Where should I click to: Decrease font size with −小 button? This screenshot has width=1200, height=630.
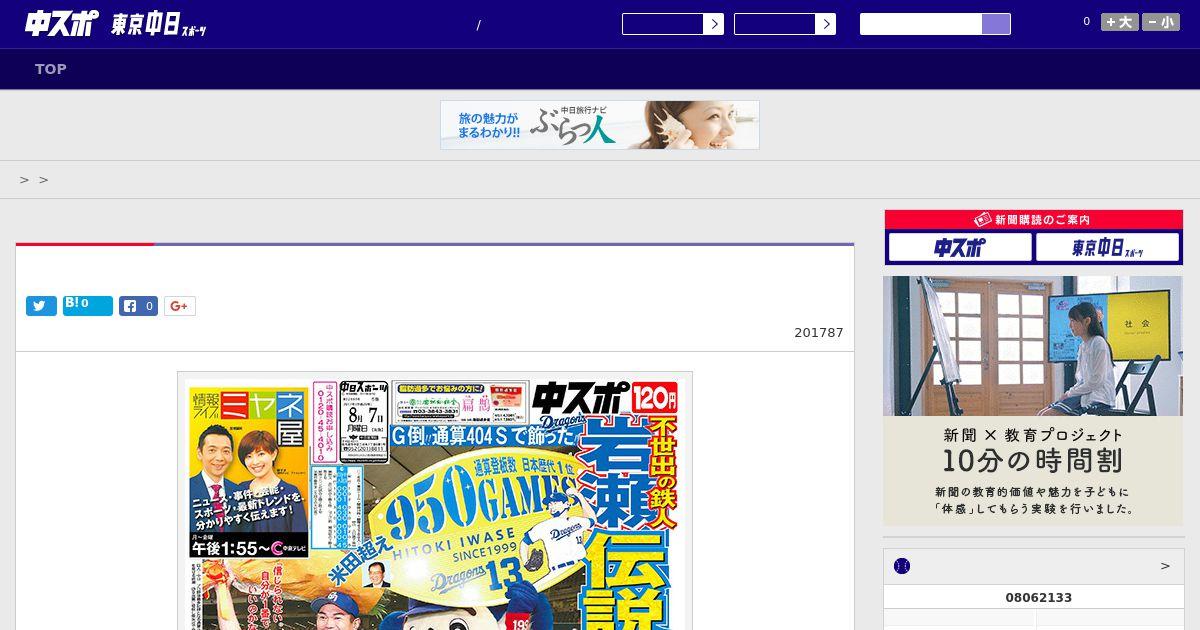click(x=1161, y=22)
